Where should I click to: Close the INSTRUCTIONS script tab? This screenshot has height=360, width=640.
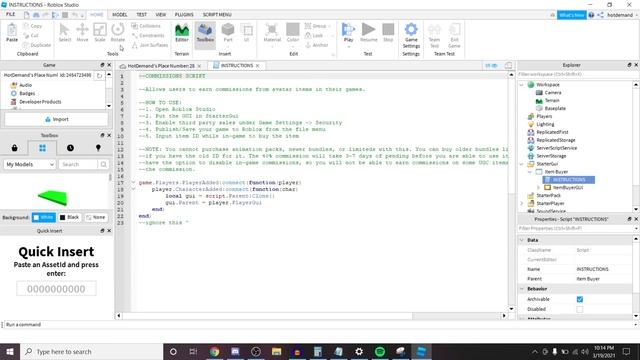click(258, 66)
